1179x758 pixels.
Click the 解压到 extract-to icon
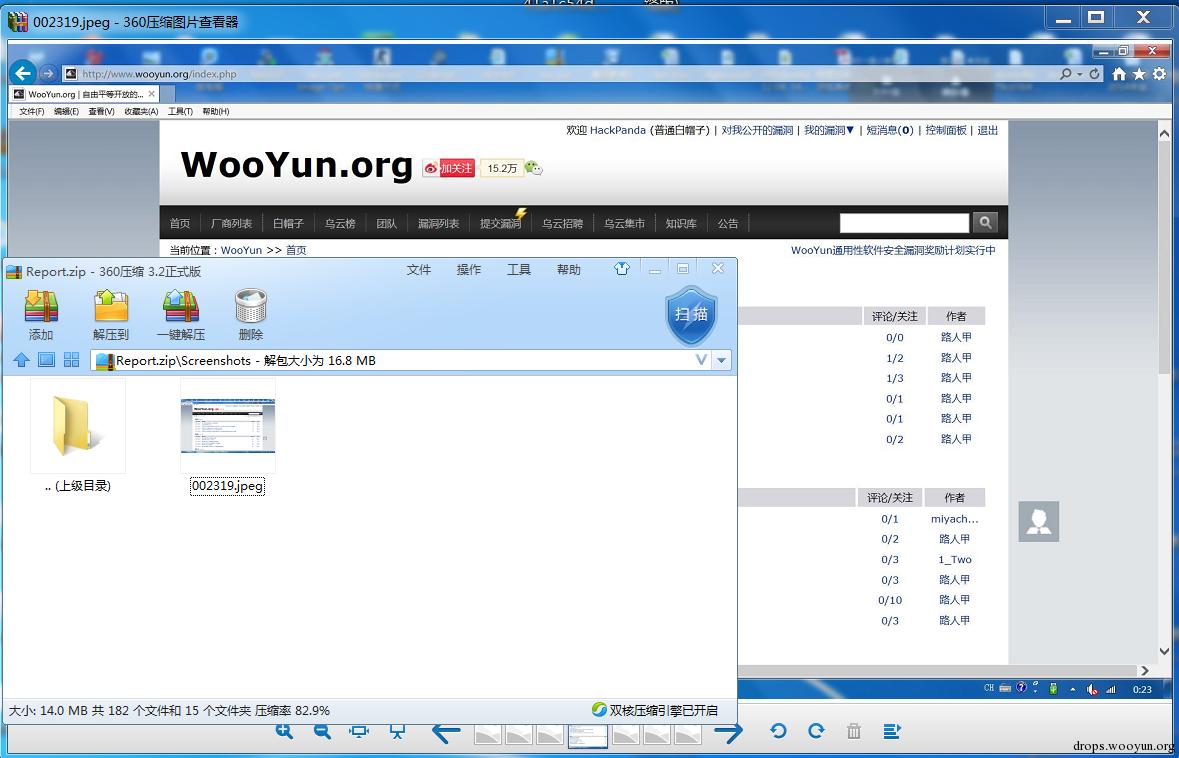[111, 306]
